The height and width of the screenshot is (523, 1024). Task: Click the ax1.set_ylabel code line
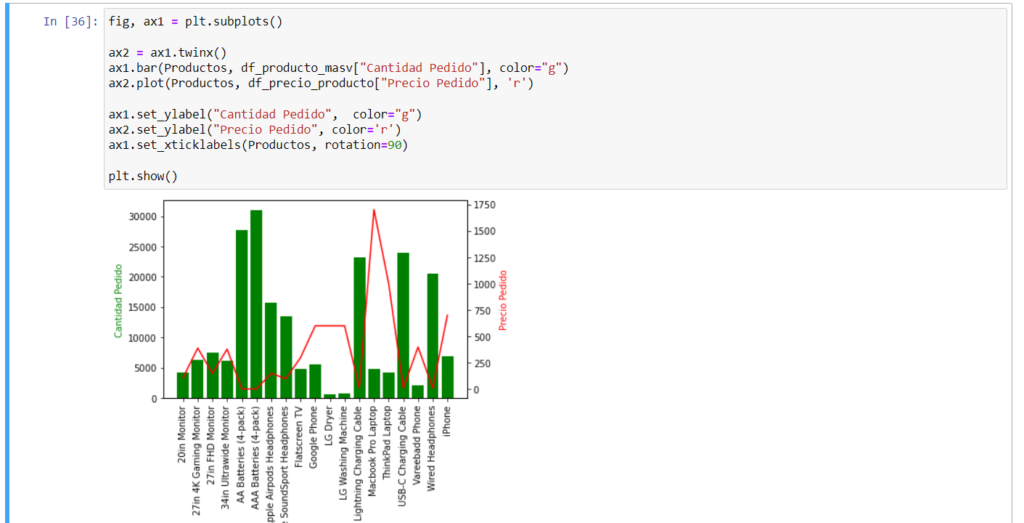[265, 114]
